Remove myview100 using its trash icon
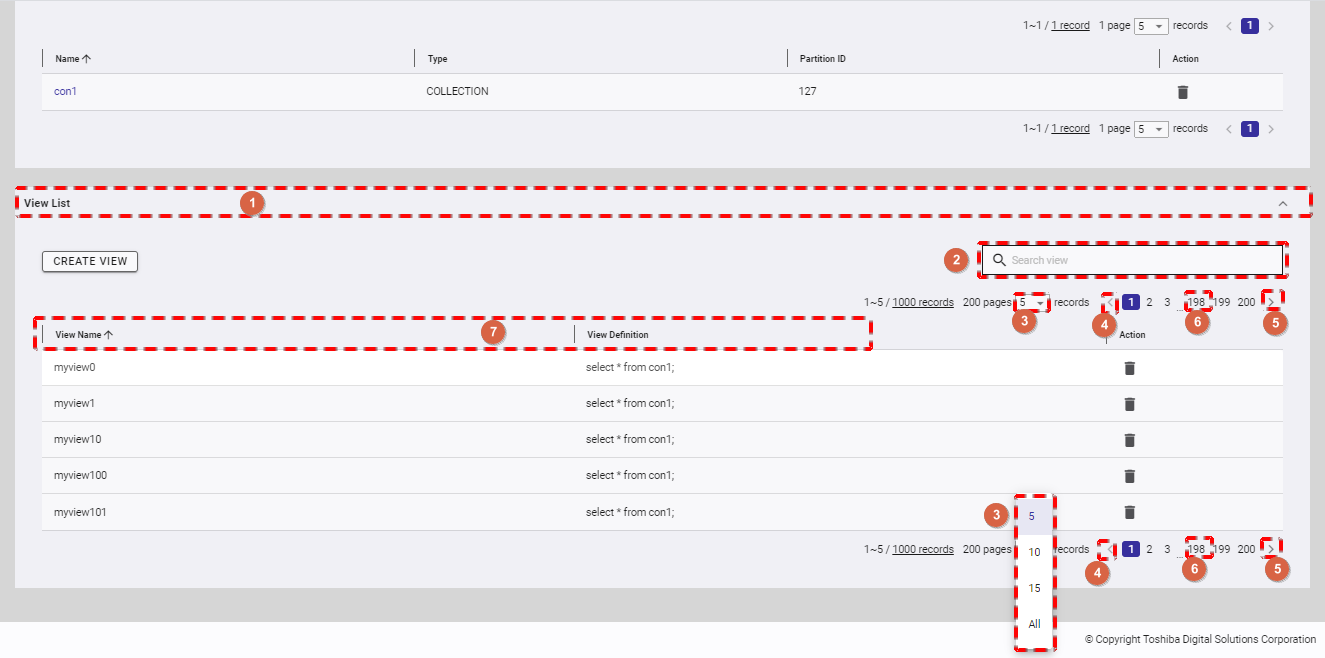 point(1130,476)
